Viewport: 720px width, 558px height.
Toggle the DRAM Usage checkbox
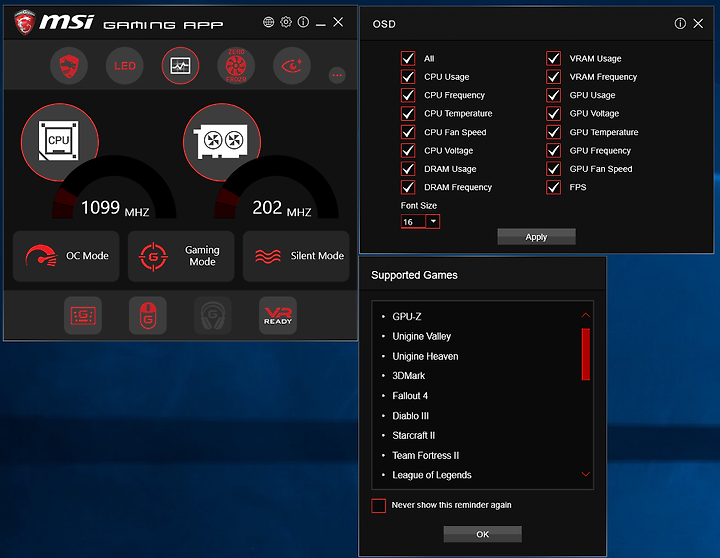click(x=408, y=169)
